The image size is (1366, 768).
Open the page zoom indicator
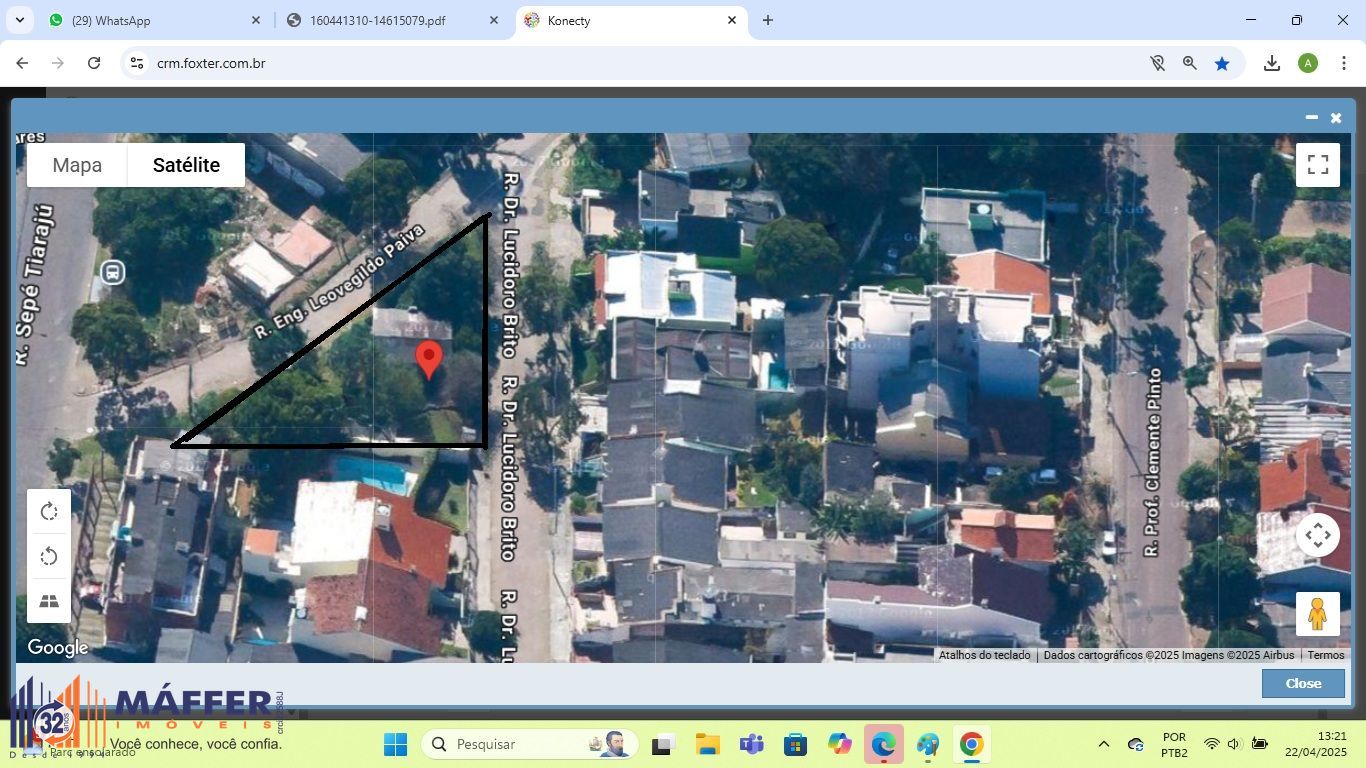1190,63
